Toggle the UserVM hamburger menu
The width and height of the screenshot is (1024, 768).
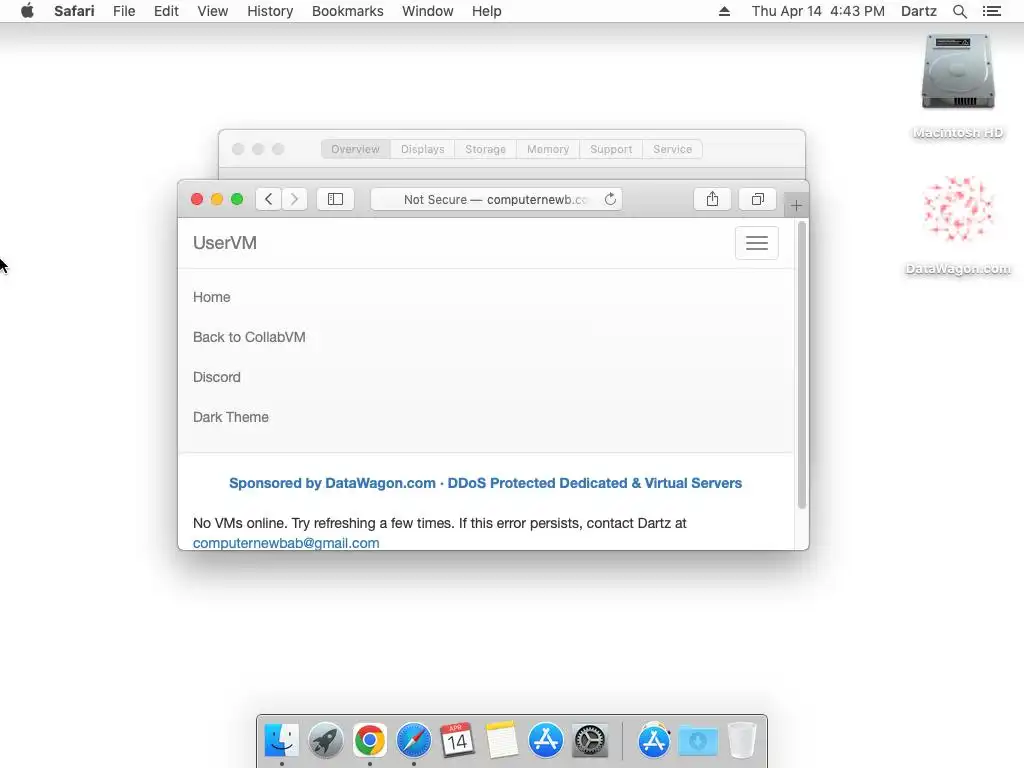point(756,243)
